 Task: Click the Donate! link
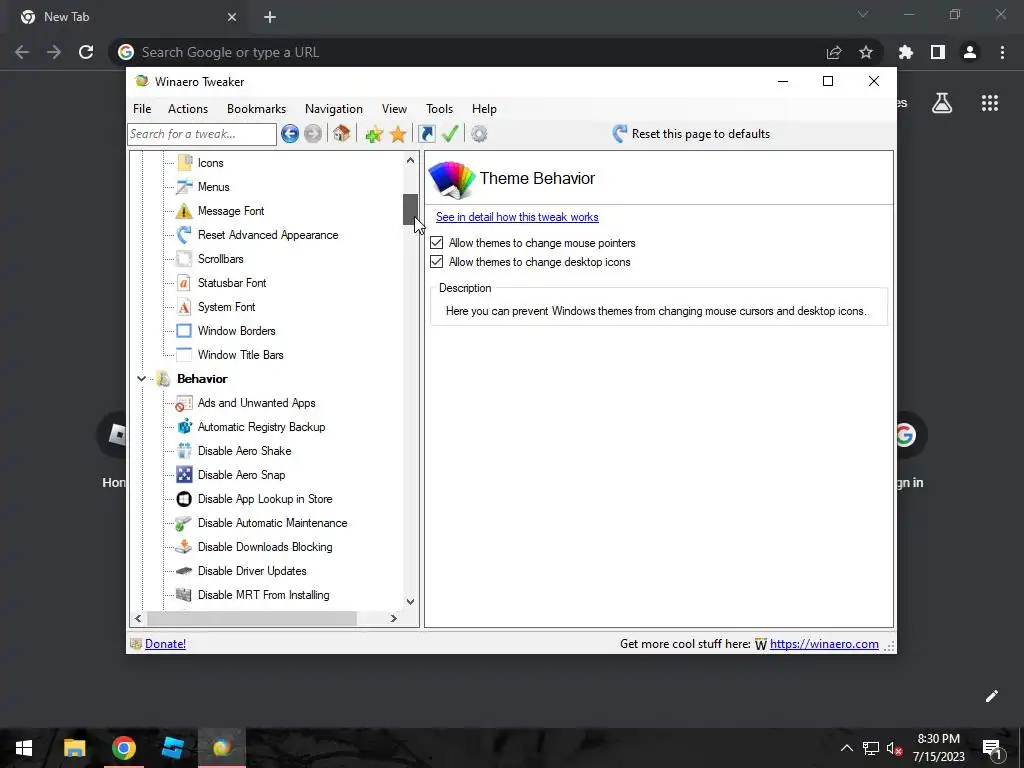tap(165, 644)
